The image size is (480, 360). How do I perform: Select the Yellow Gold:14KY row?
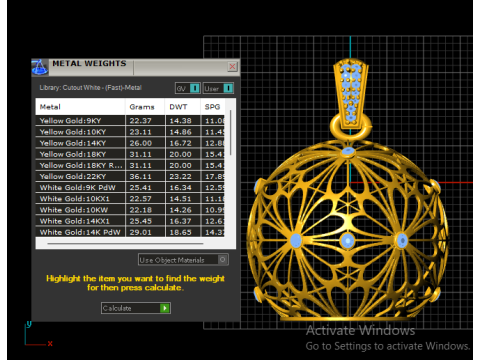tap(130, 143)
